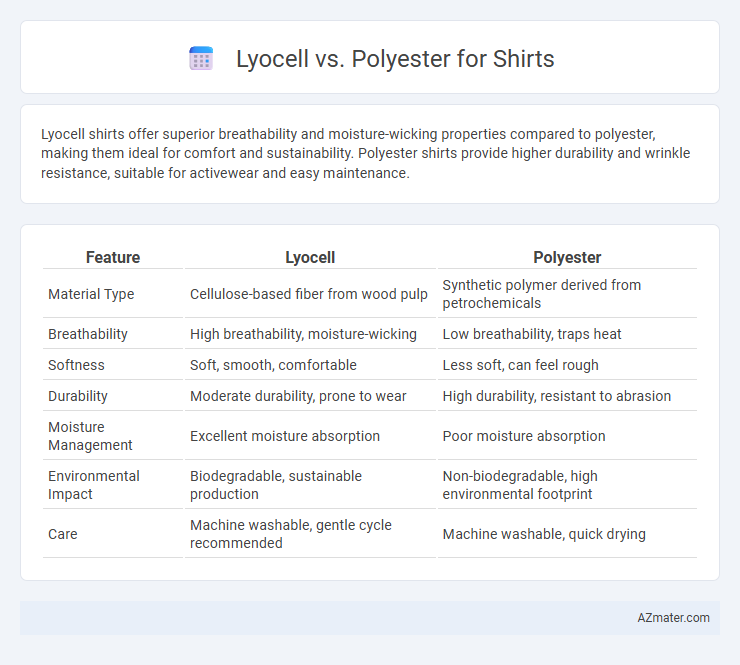Select the 'Feature' column header
740x665 pixels.
click(x=113, y=257)
